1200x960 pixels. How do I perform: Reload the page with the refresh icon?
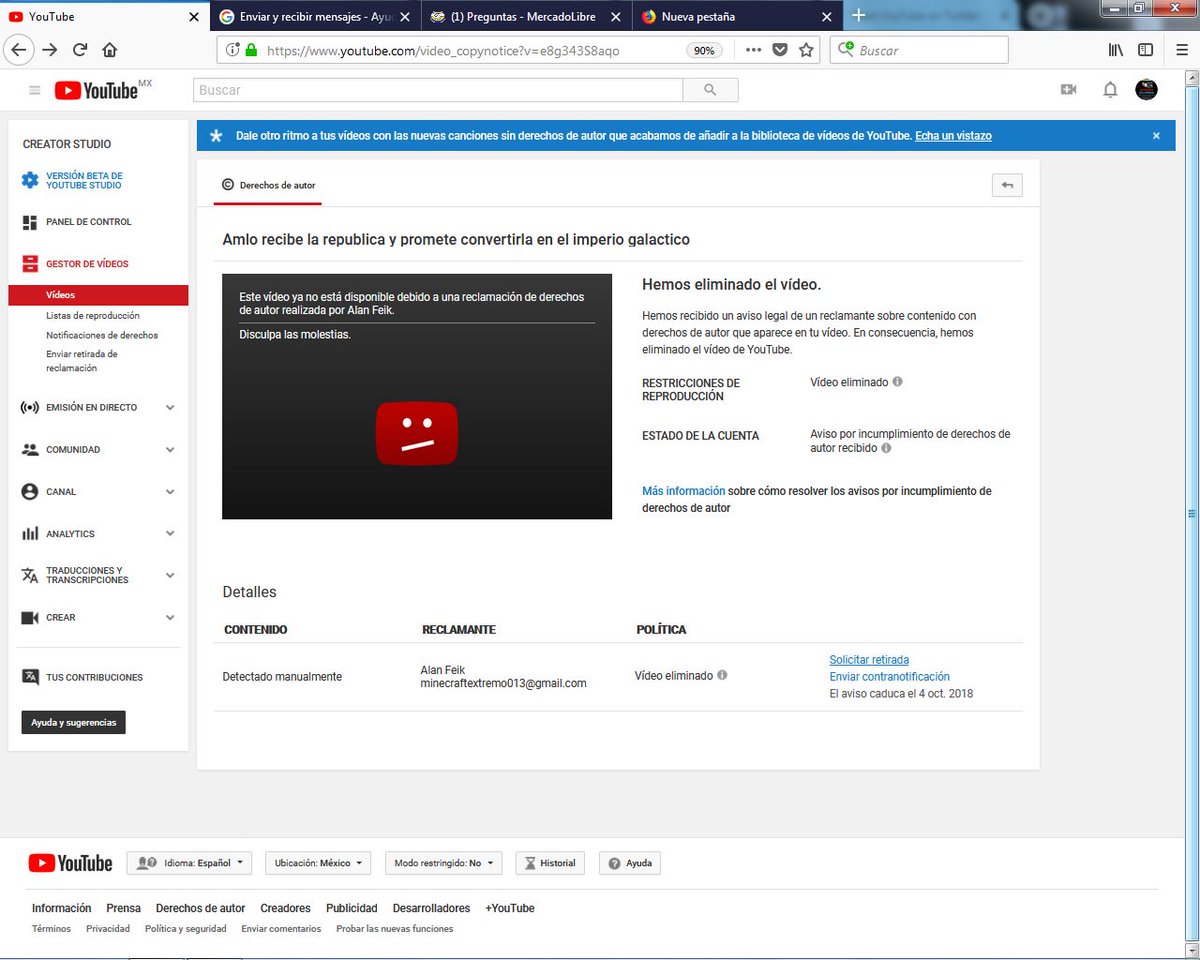(80, 50)
